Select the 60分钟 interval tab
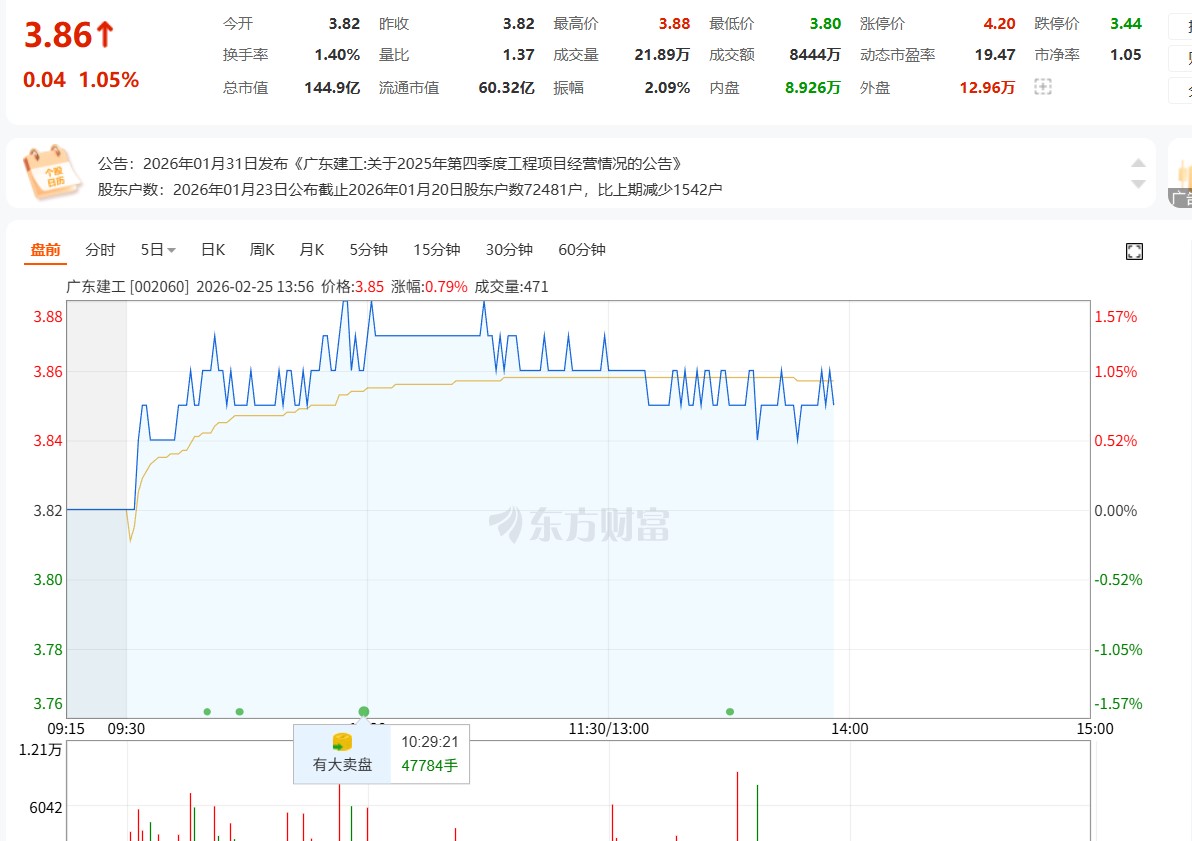1192x841 pixels. [x=582, y=249]
